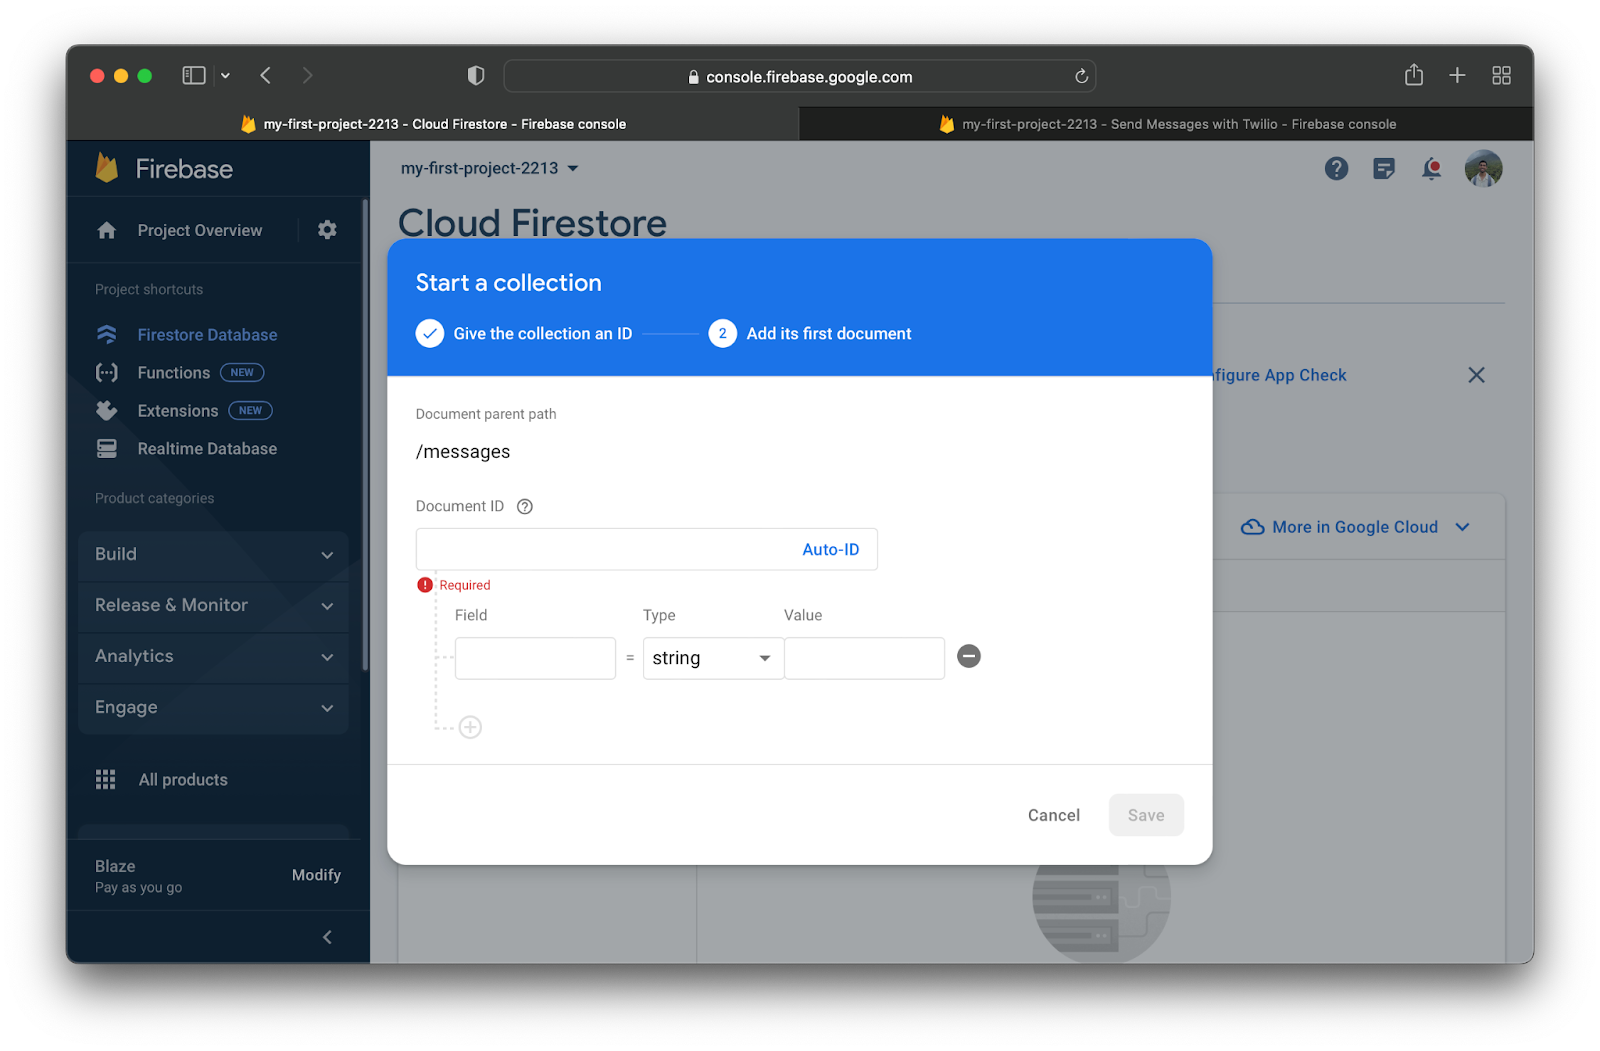Remove the field row with minus icon
1600x1051 pixels.
[969, 656]
